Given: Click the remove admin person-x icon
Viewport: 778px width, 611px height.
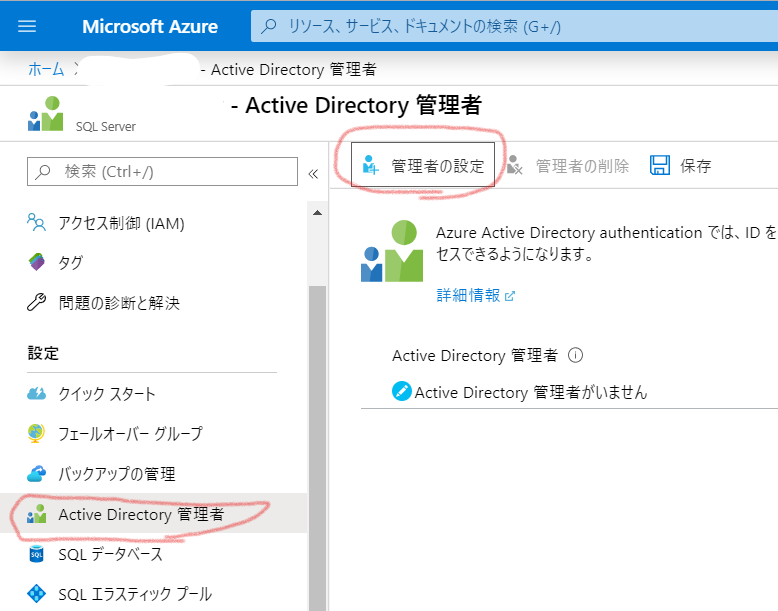Looking at the screenshot, I should (x=515, y=165).
